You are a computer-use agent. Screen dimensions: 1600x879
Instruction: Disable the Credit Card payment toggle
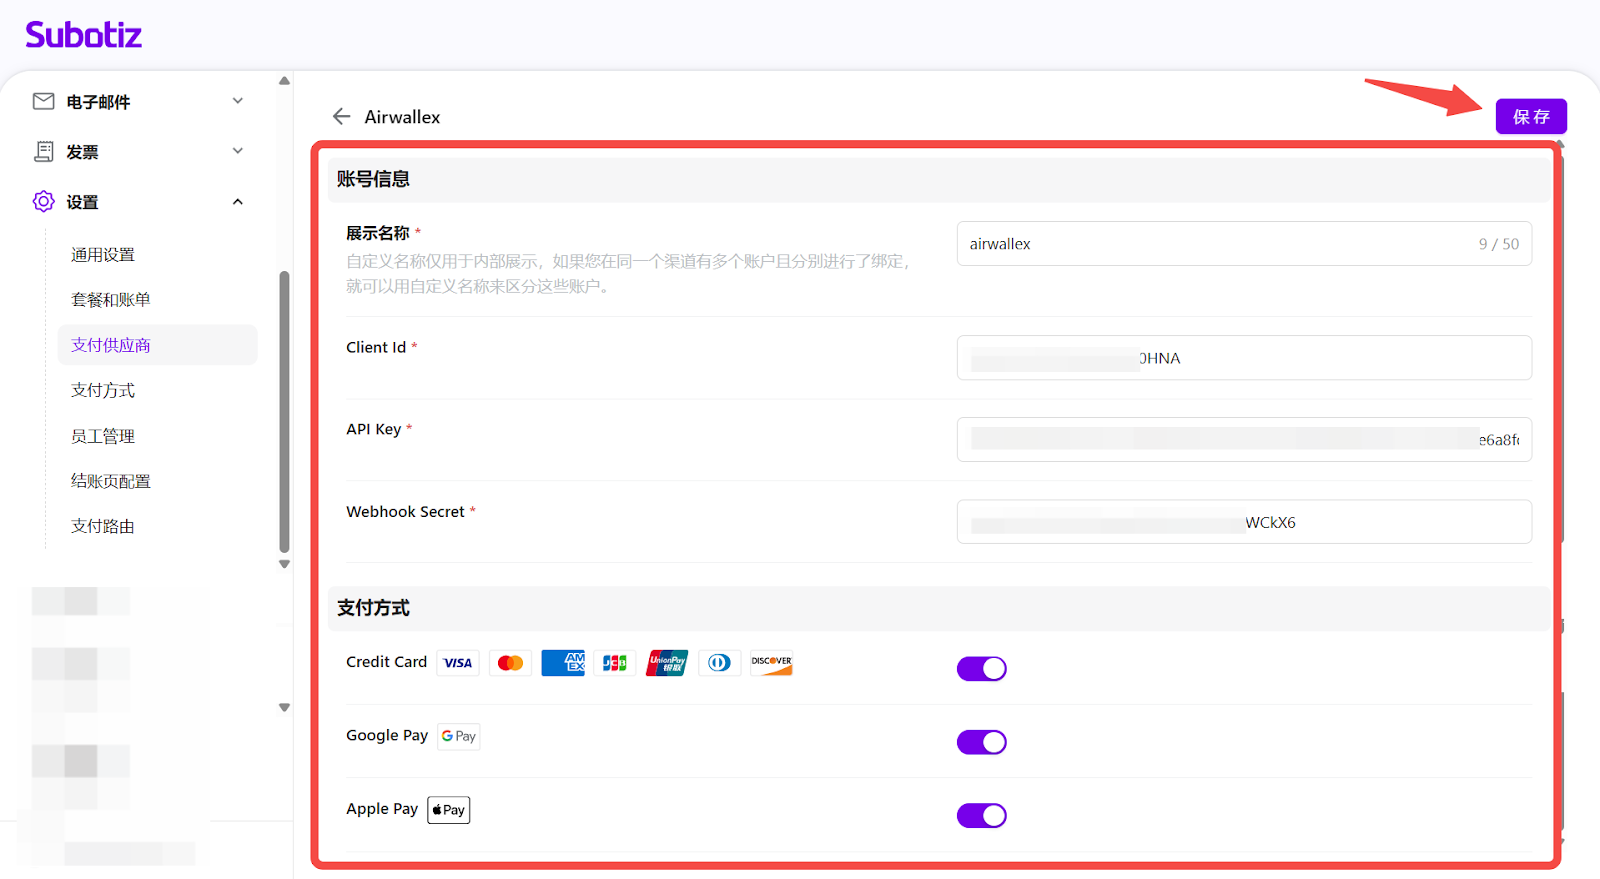[981, 669]
